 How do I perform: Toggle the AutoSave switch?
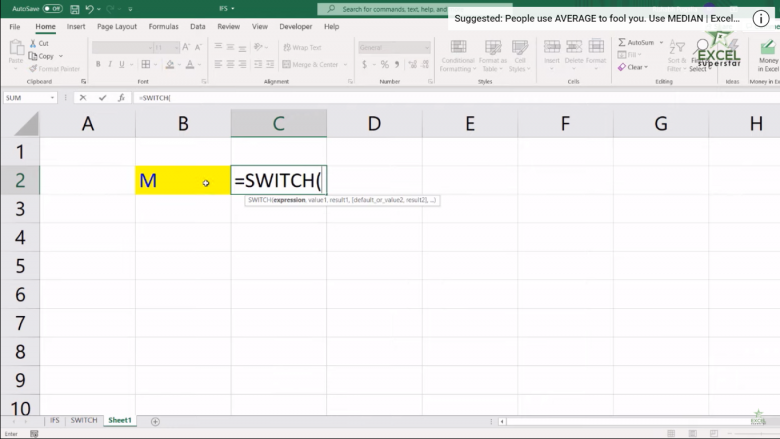52,9
